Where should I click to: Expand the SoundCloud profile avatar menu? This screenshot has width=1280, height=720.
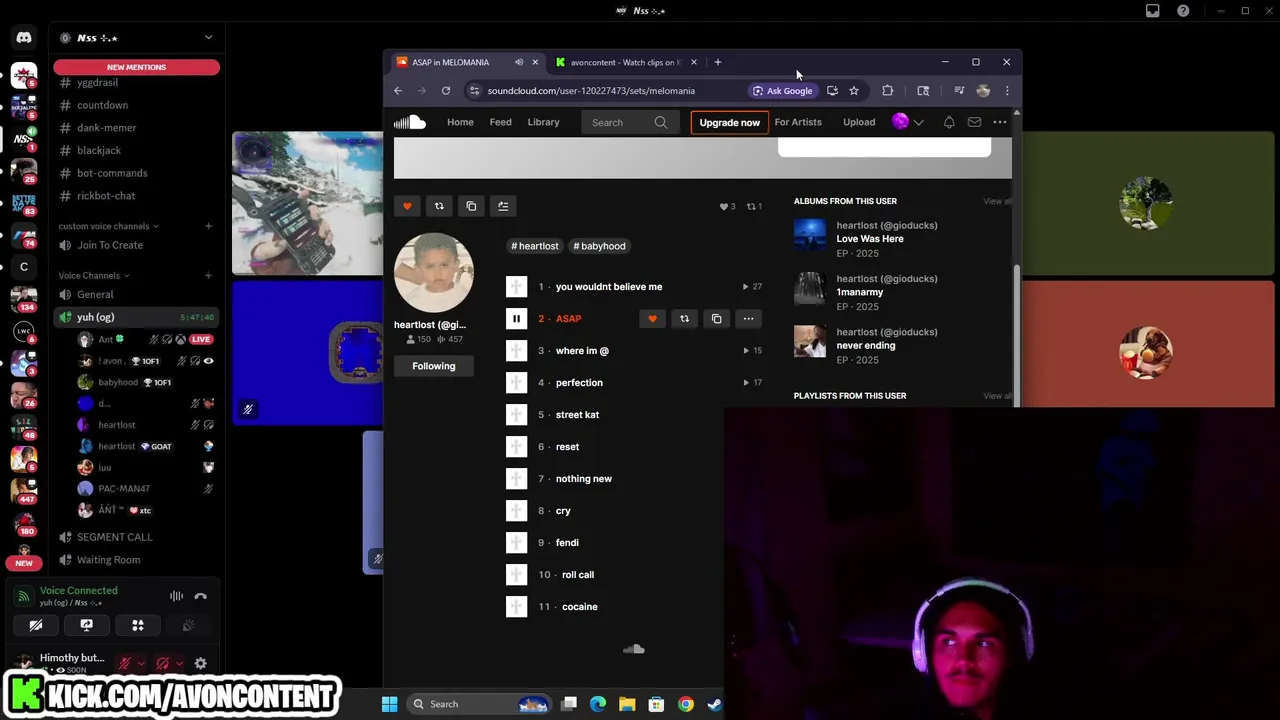[908, 122]
